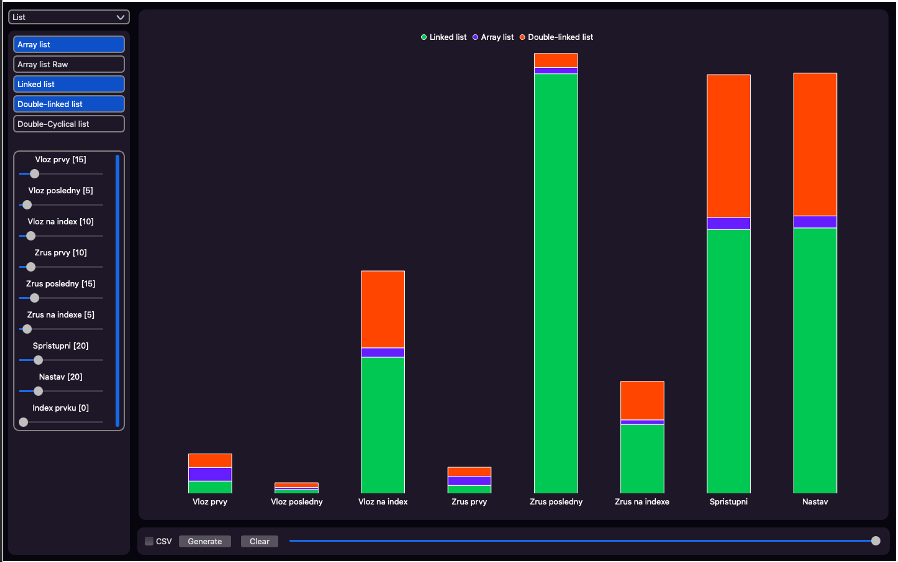Screen dimensions: 898x562
Task: Click the green segment of Zrus posledny bar
Action: pyautogui.click(x=556, y=283)
